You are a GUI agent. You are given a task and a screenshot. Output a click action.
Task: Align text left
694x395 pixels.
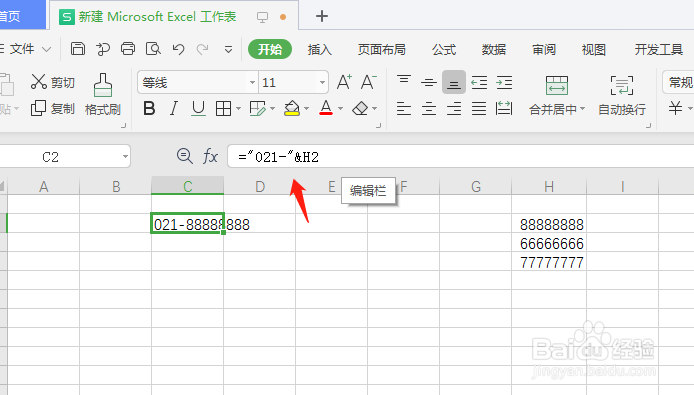tap(404, 108)
